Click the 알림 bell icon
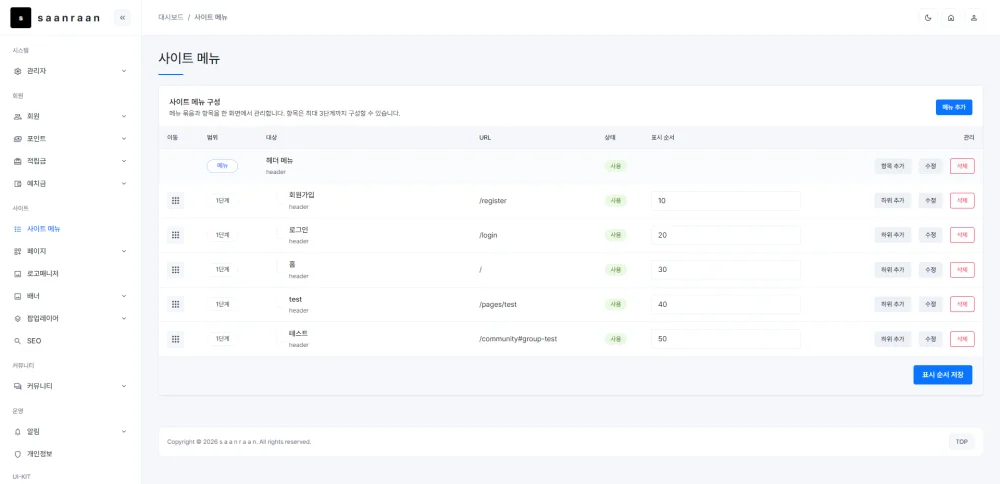This screenshot has height=484, width=1000. click(x=18, y=432)
